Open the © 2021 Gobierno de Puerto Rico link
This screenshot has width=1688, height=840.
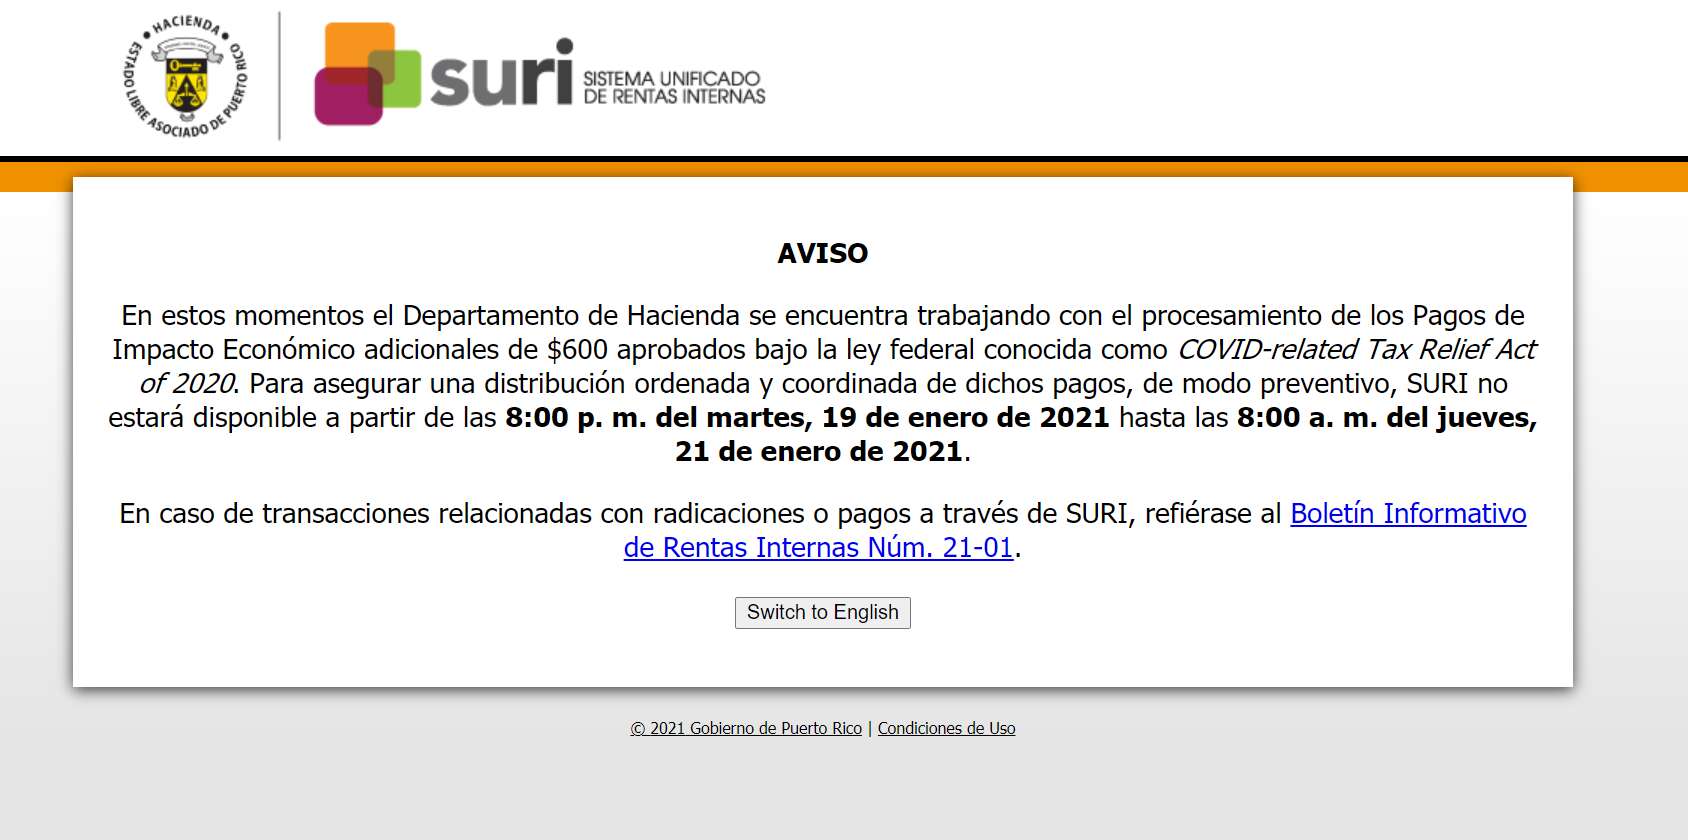click(x=745, y=728)
